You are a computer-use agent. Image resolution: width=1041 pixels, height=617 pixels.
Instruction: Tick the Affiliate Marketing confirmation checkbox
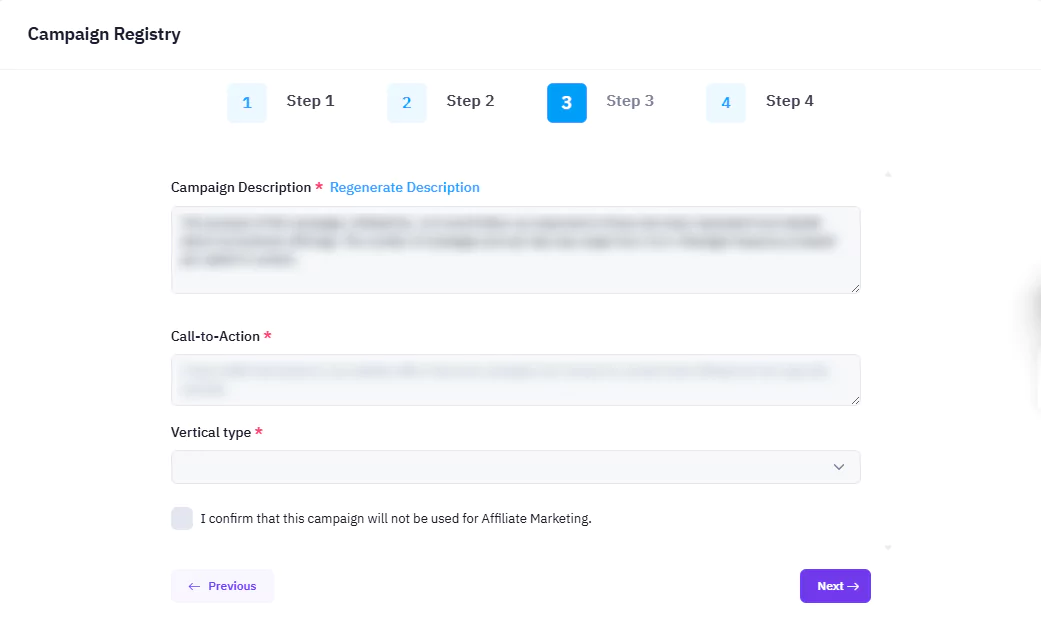(182, 518)
